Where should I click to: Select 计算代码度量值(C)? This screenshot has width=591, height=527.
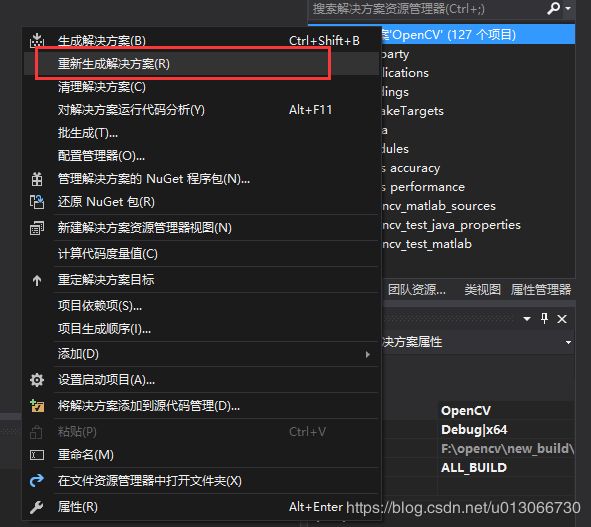pos(202,254)
